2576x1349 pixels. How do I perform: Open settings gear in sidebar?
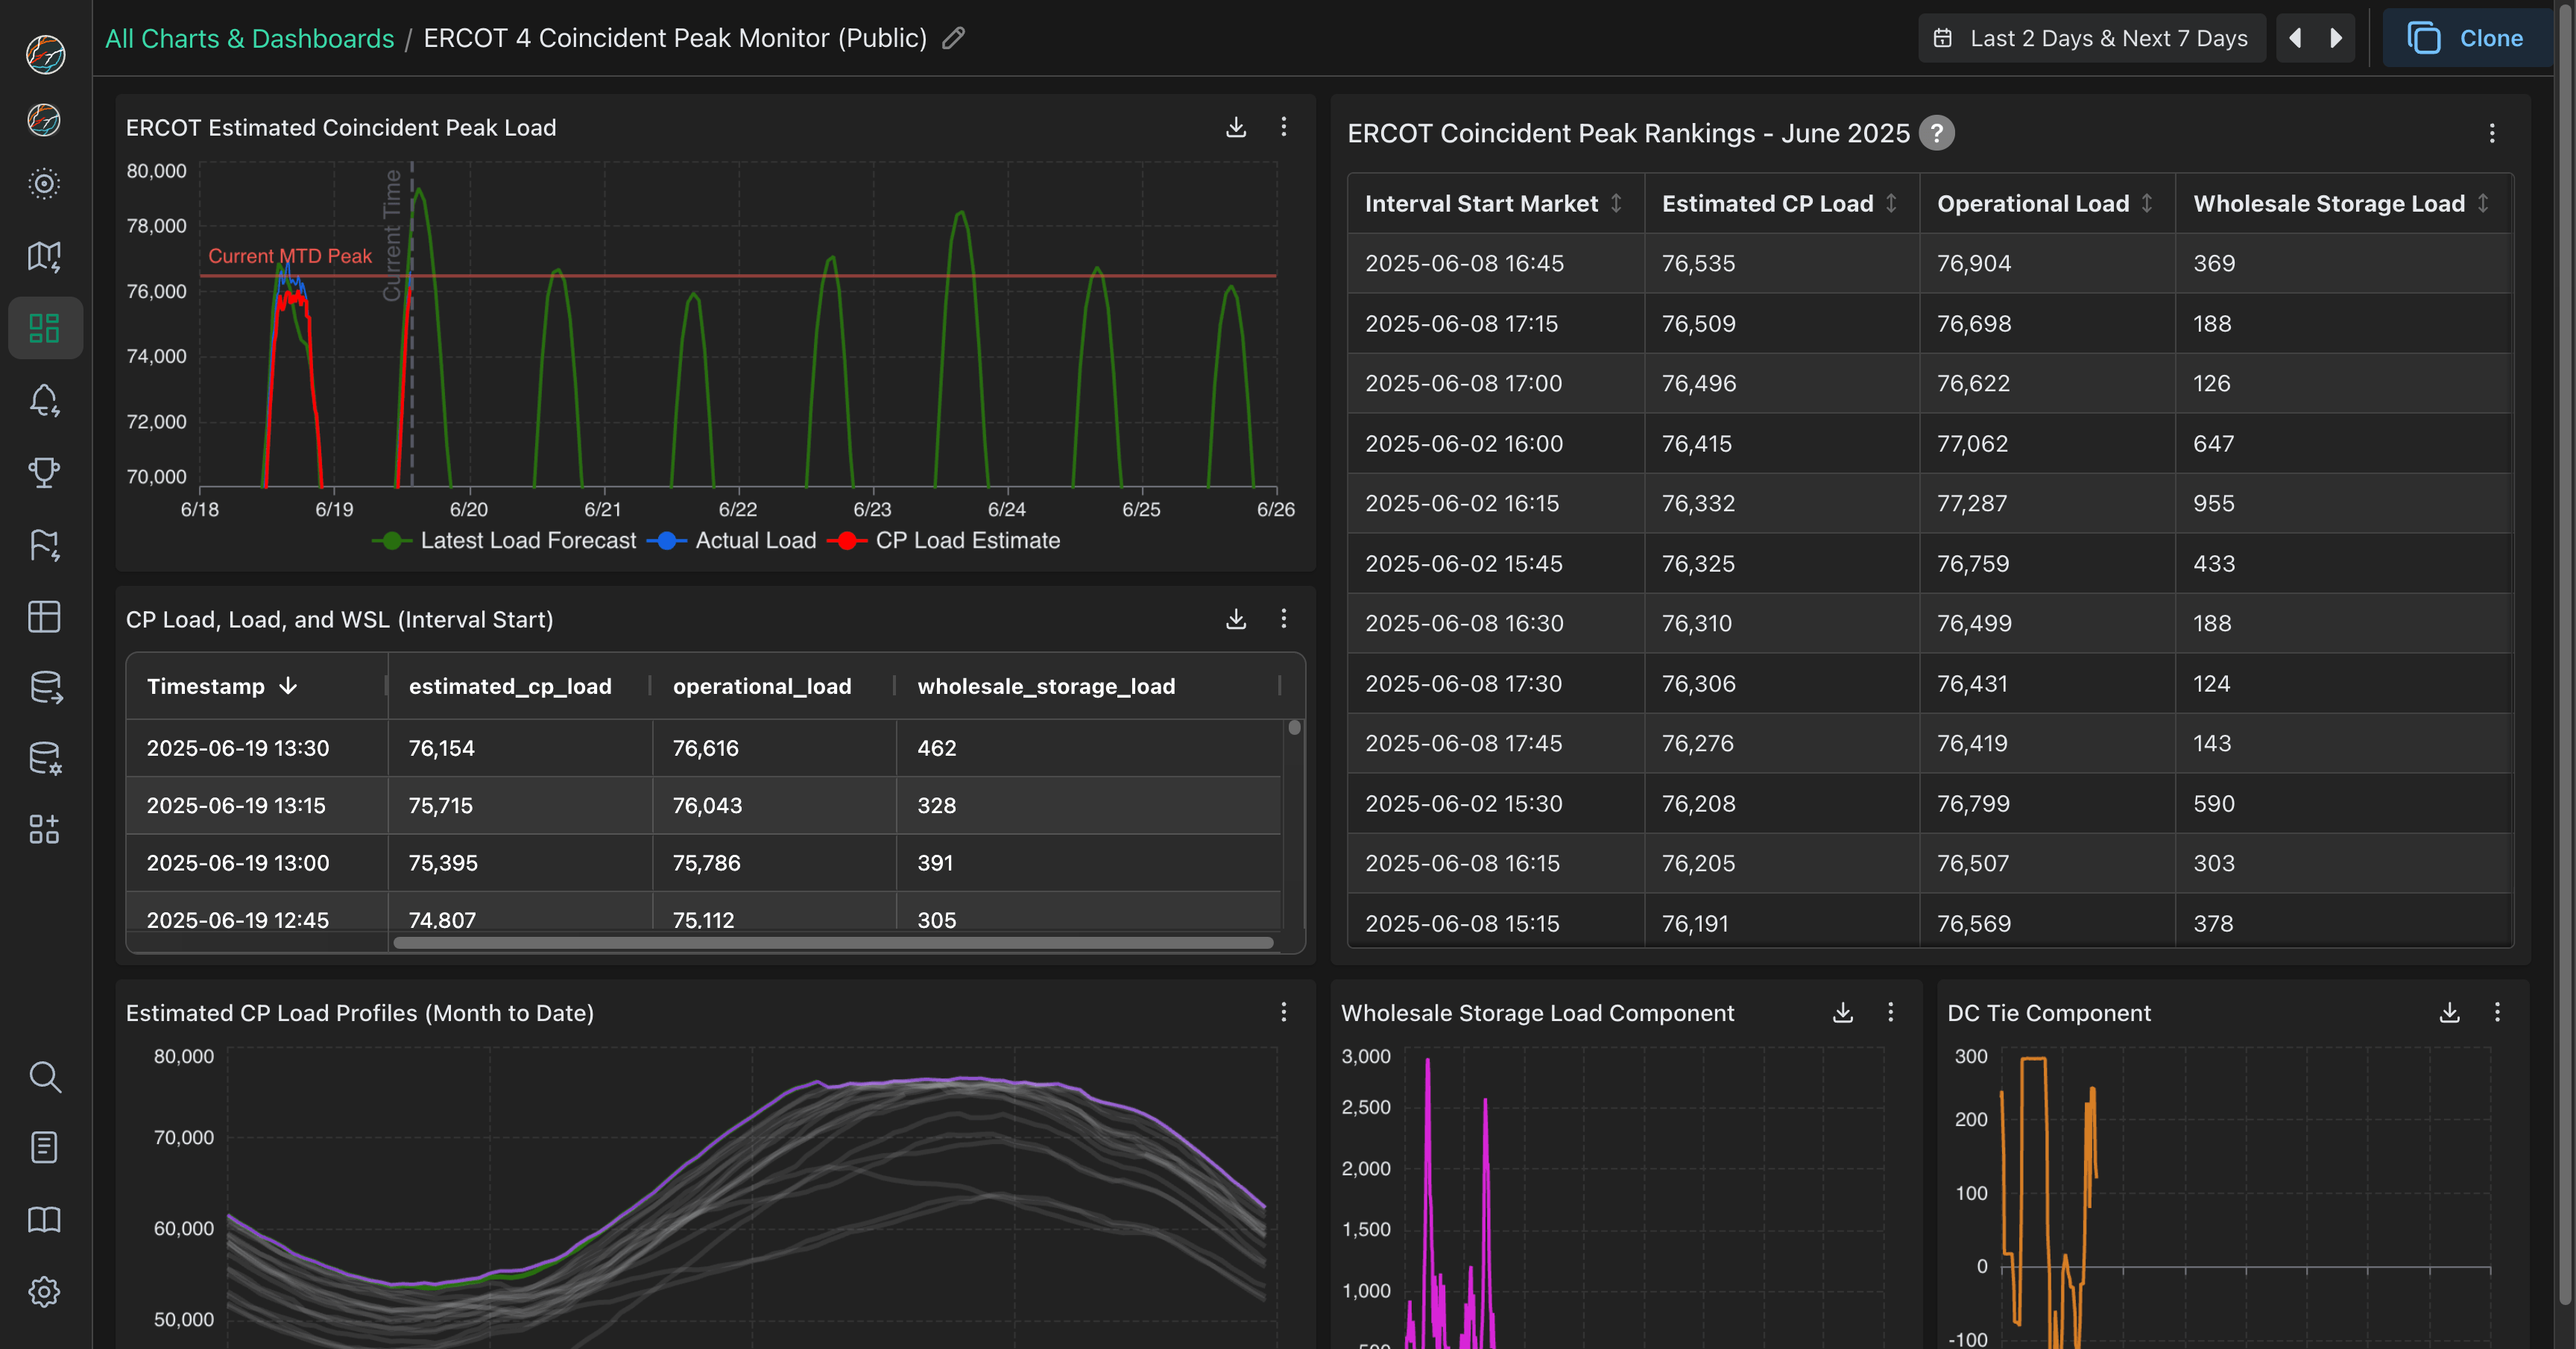pyautogui.click(x=44, y=1292)
